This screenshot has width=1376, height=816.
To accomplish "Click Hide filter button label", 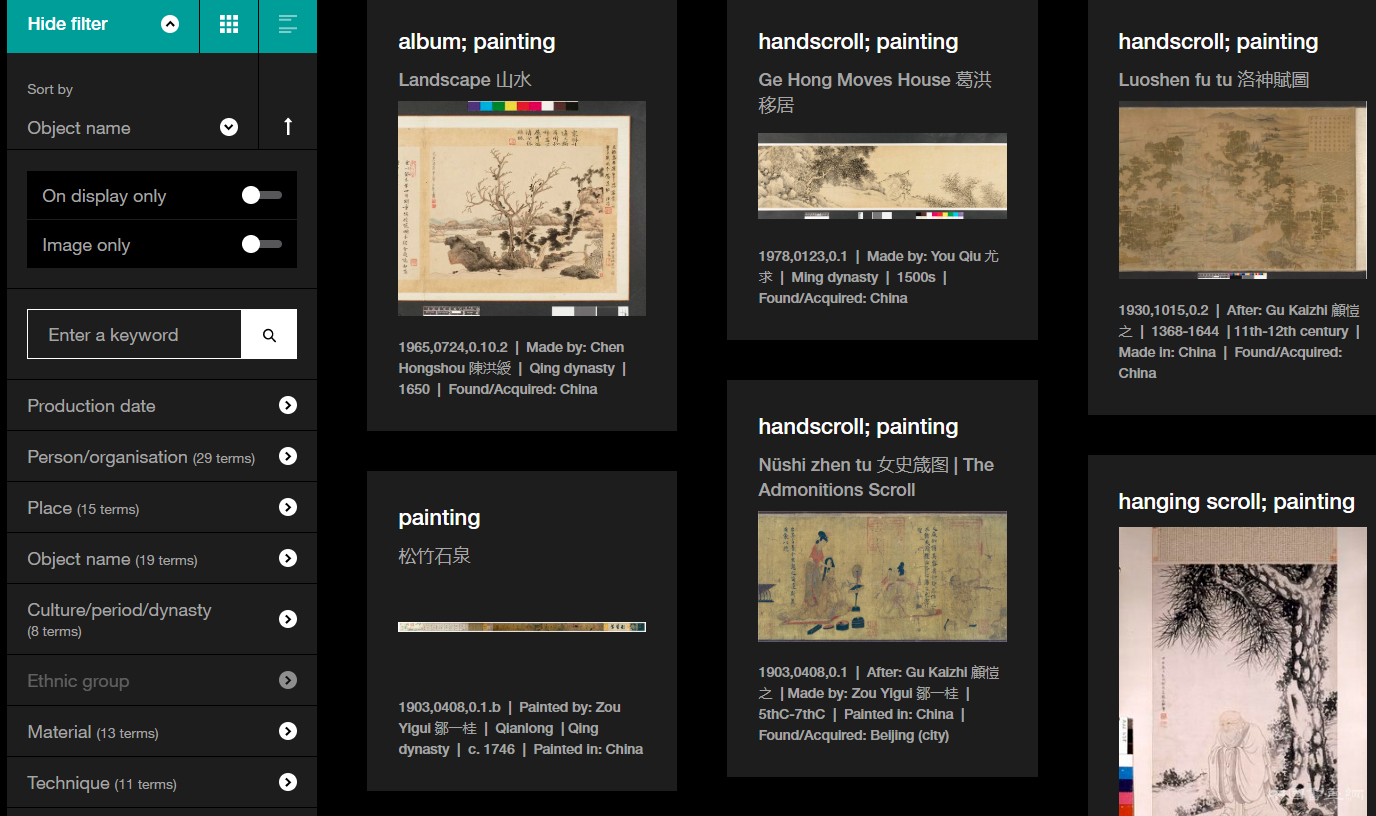I will tap(68, 24).
